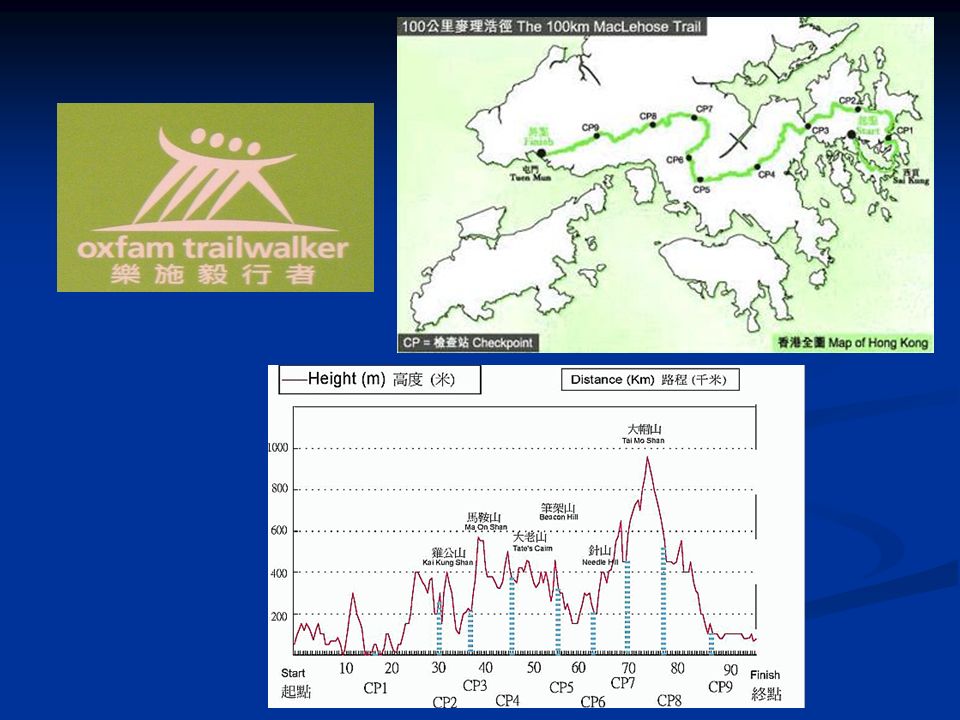
Task: Click the Kai Kung Shan peak label
Action: (x=448, y=557)
